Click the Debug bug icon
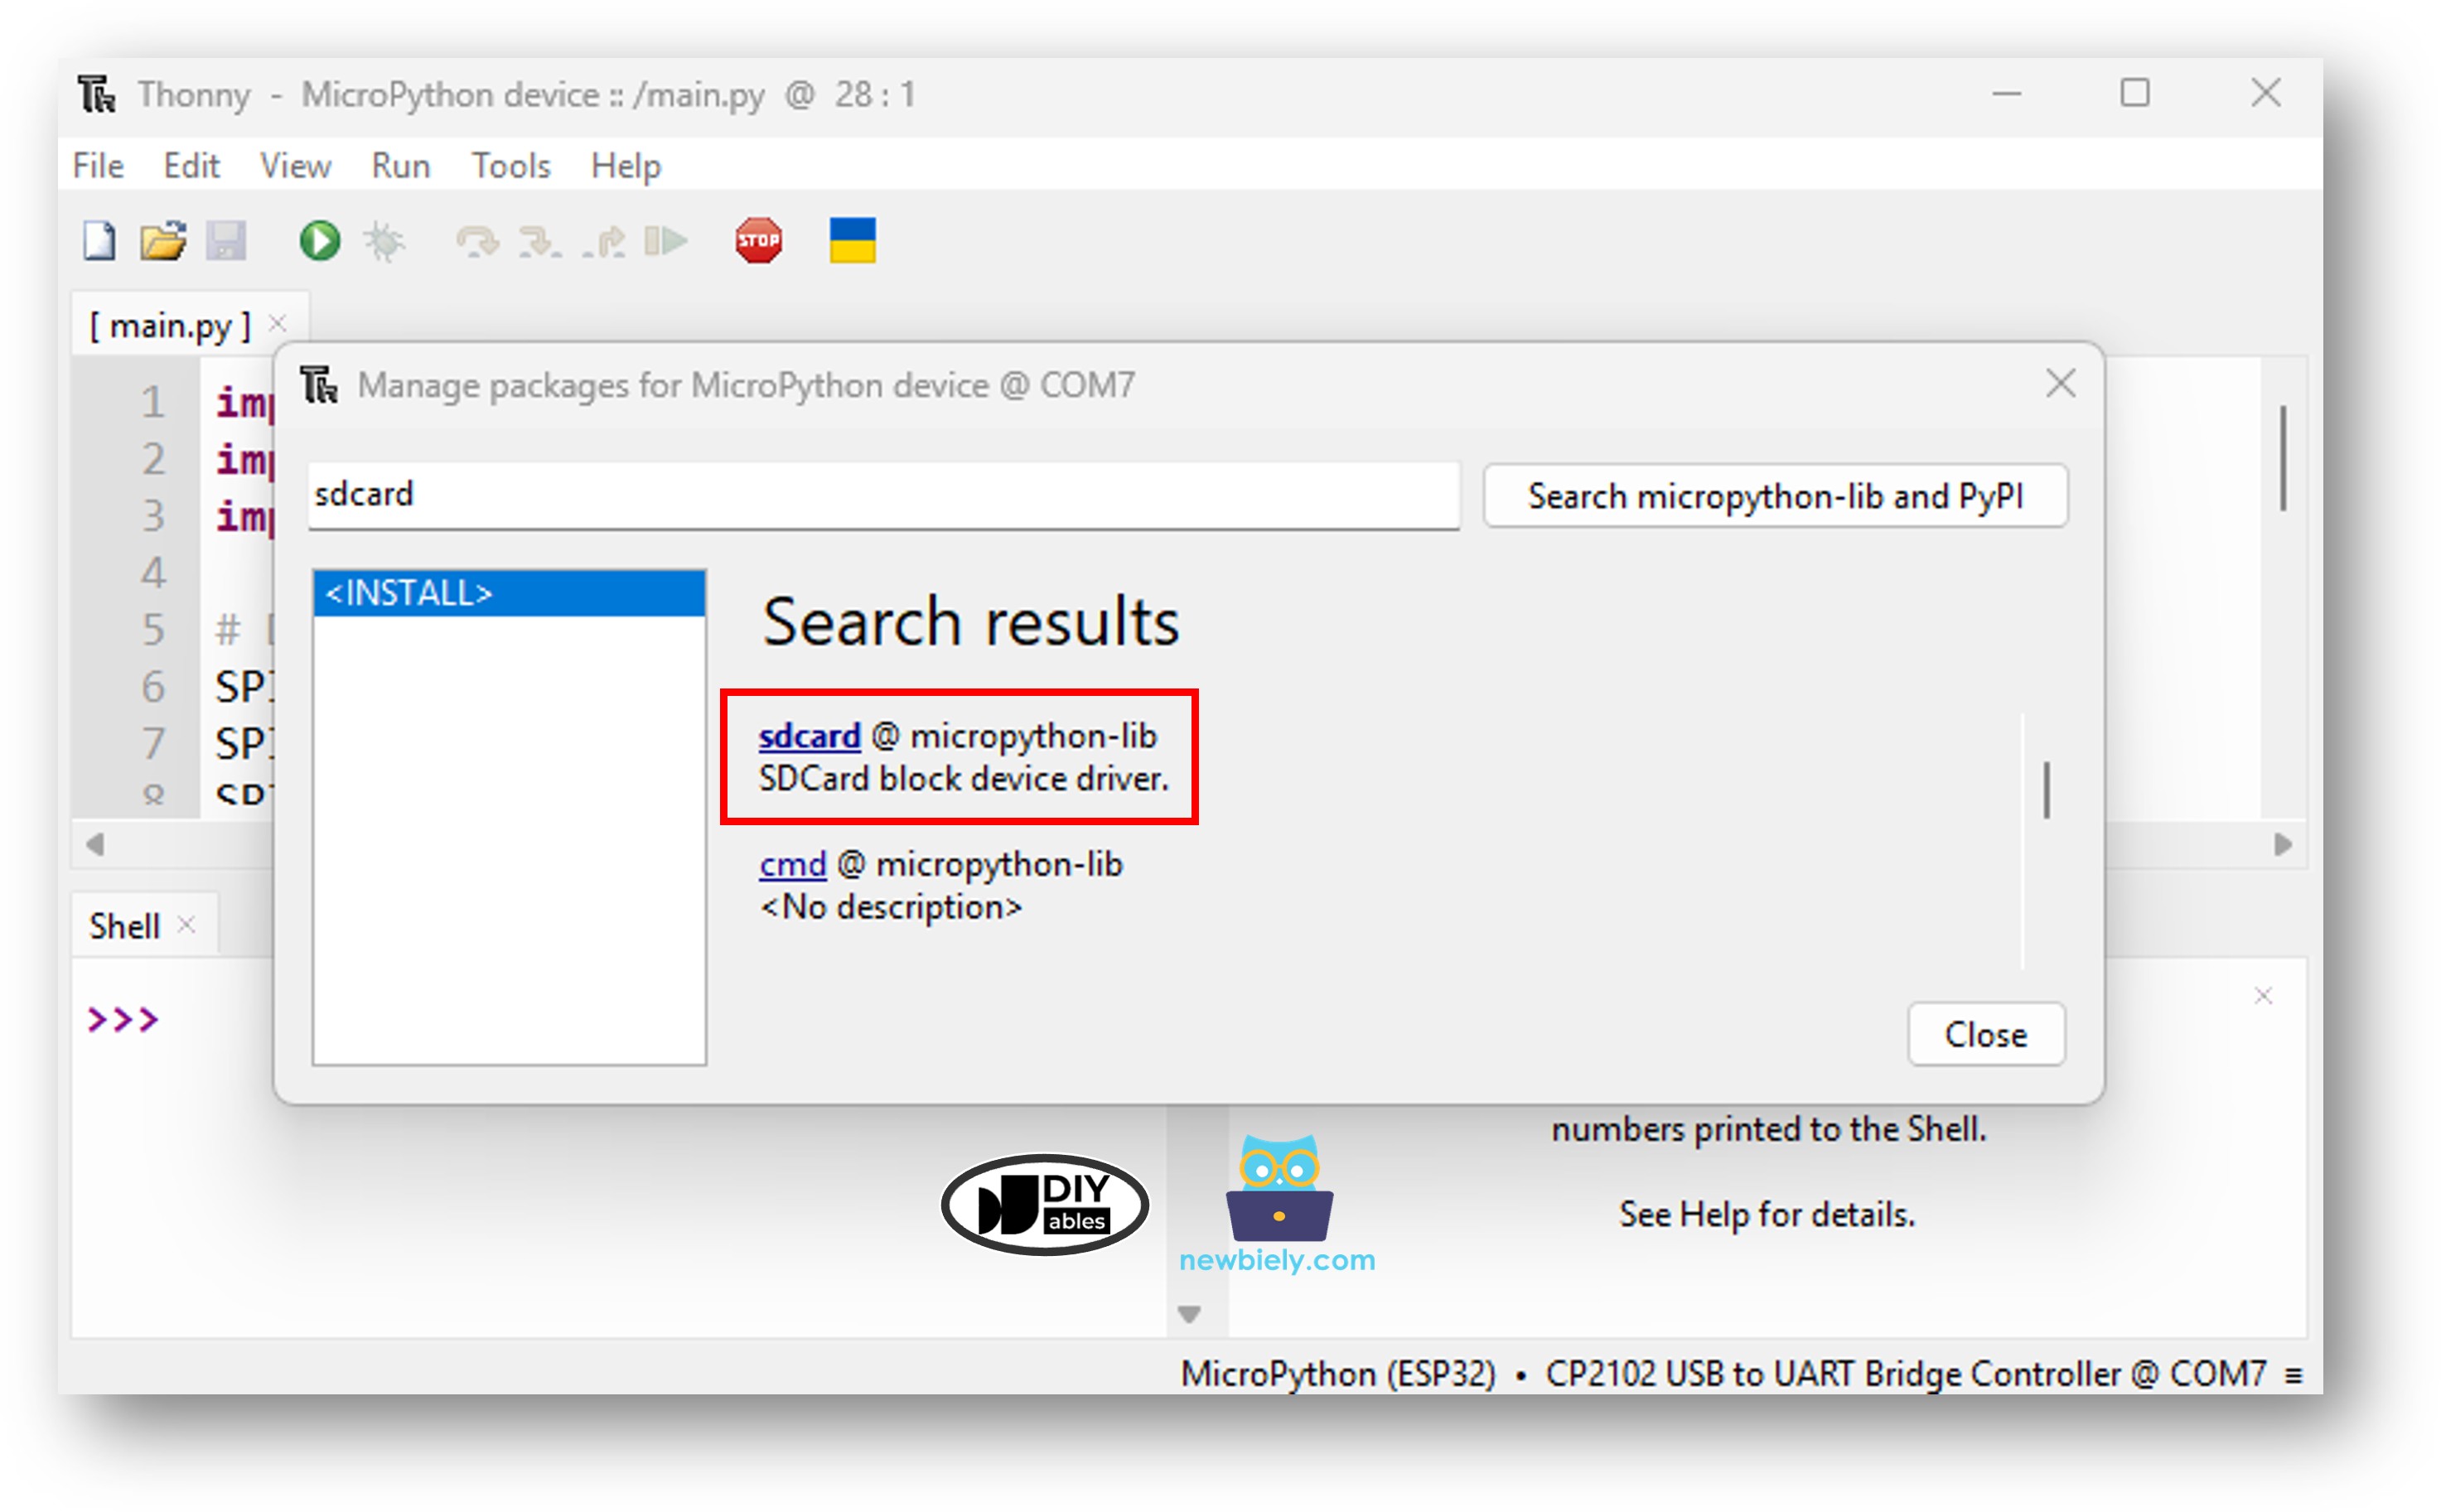Image resolution: width=2441 pixels, height=1512 pixels. (x=384, y=241)
